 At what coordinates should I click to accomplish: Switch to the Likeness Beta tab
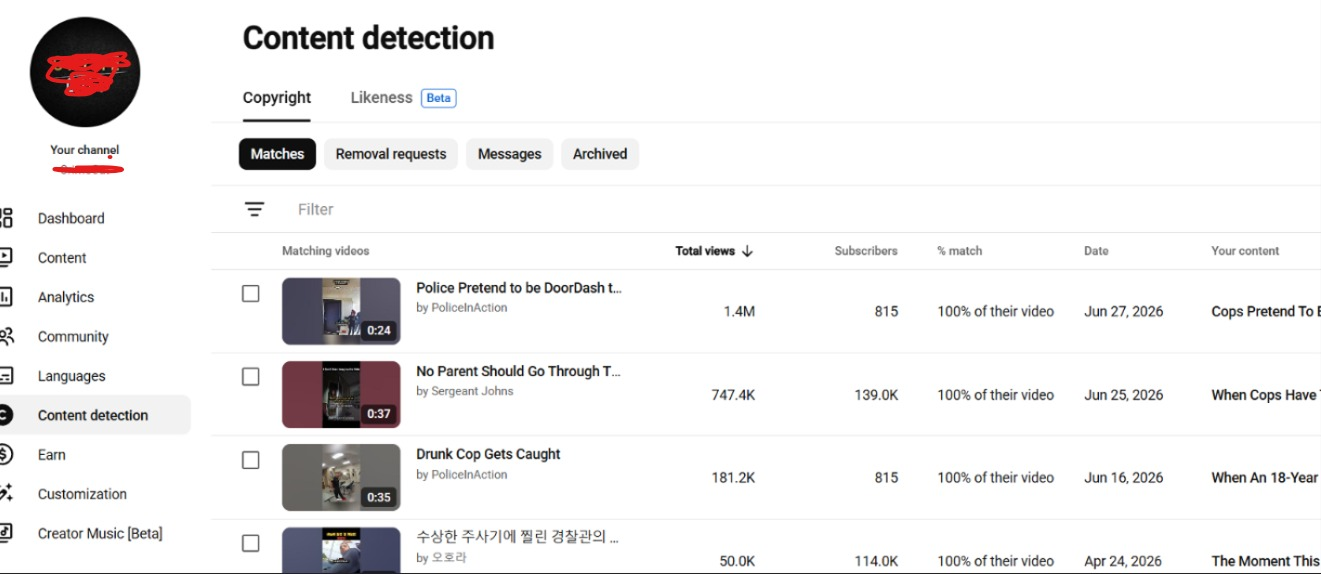click(403, 98)
